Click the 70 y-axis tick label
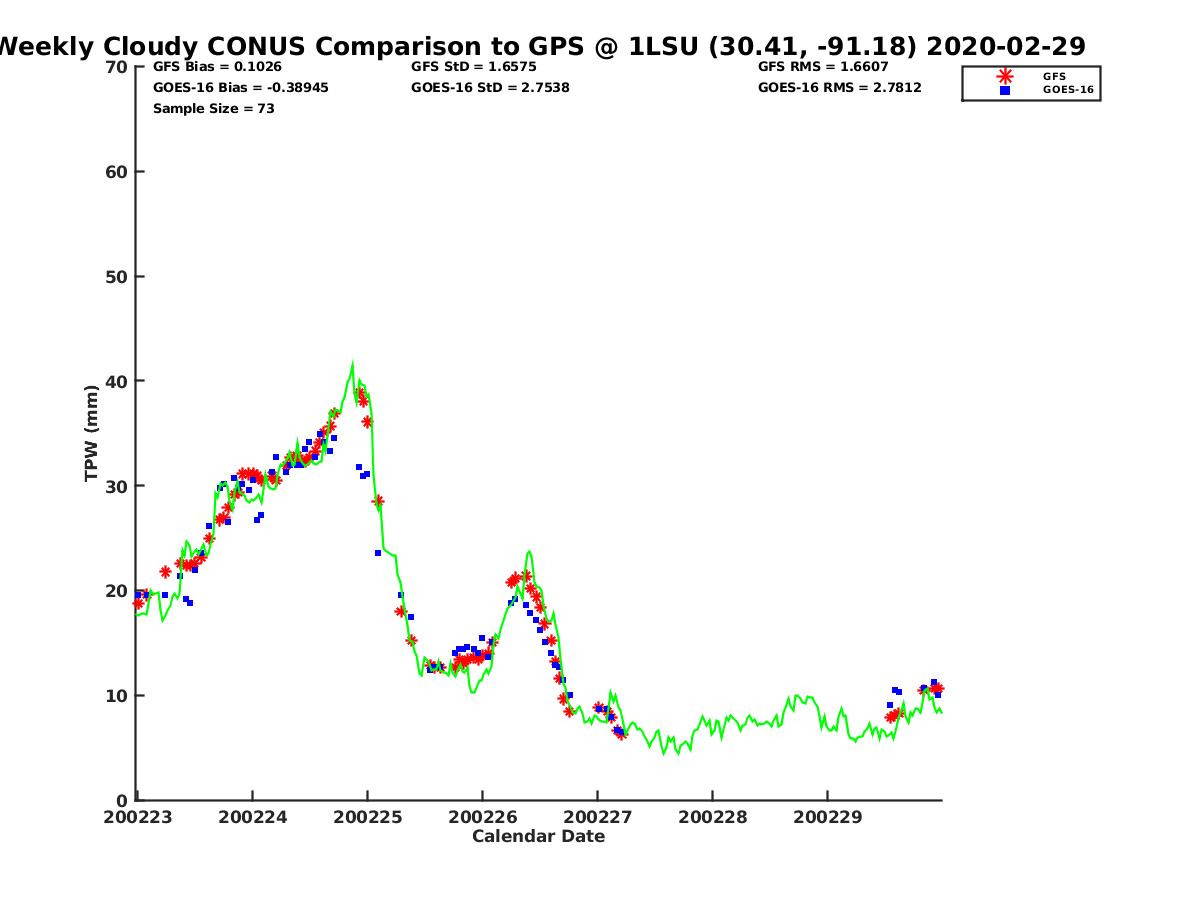 click(x=116, y=67)
